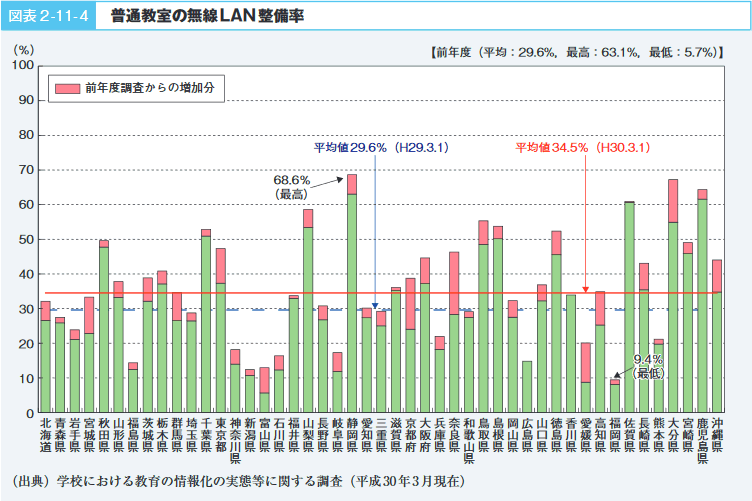752x501 pixels.
Task: Click the tallest bar, for 静岡県
Action: [x=352, y=293]
